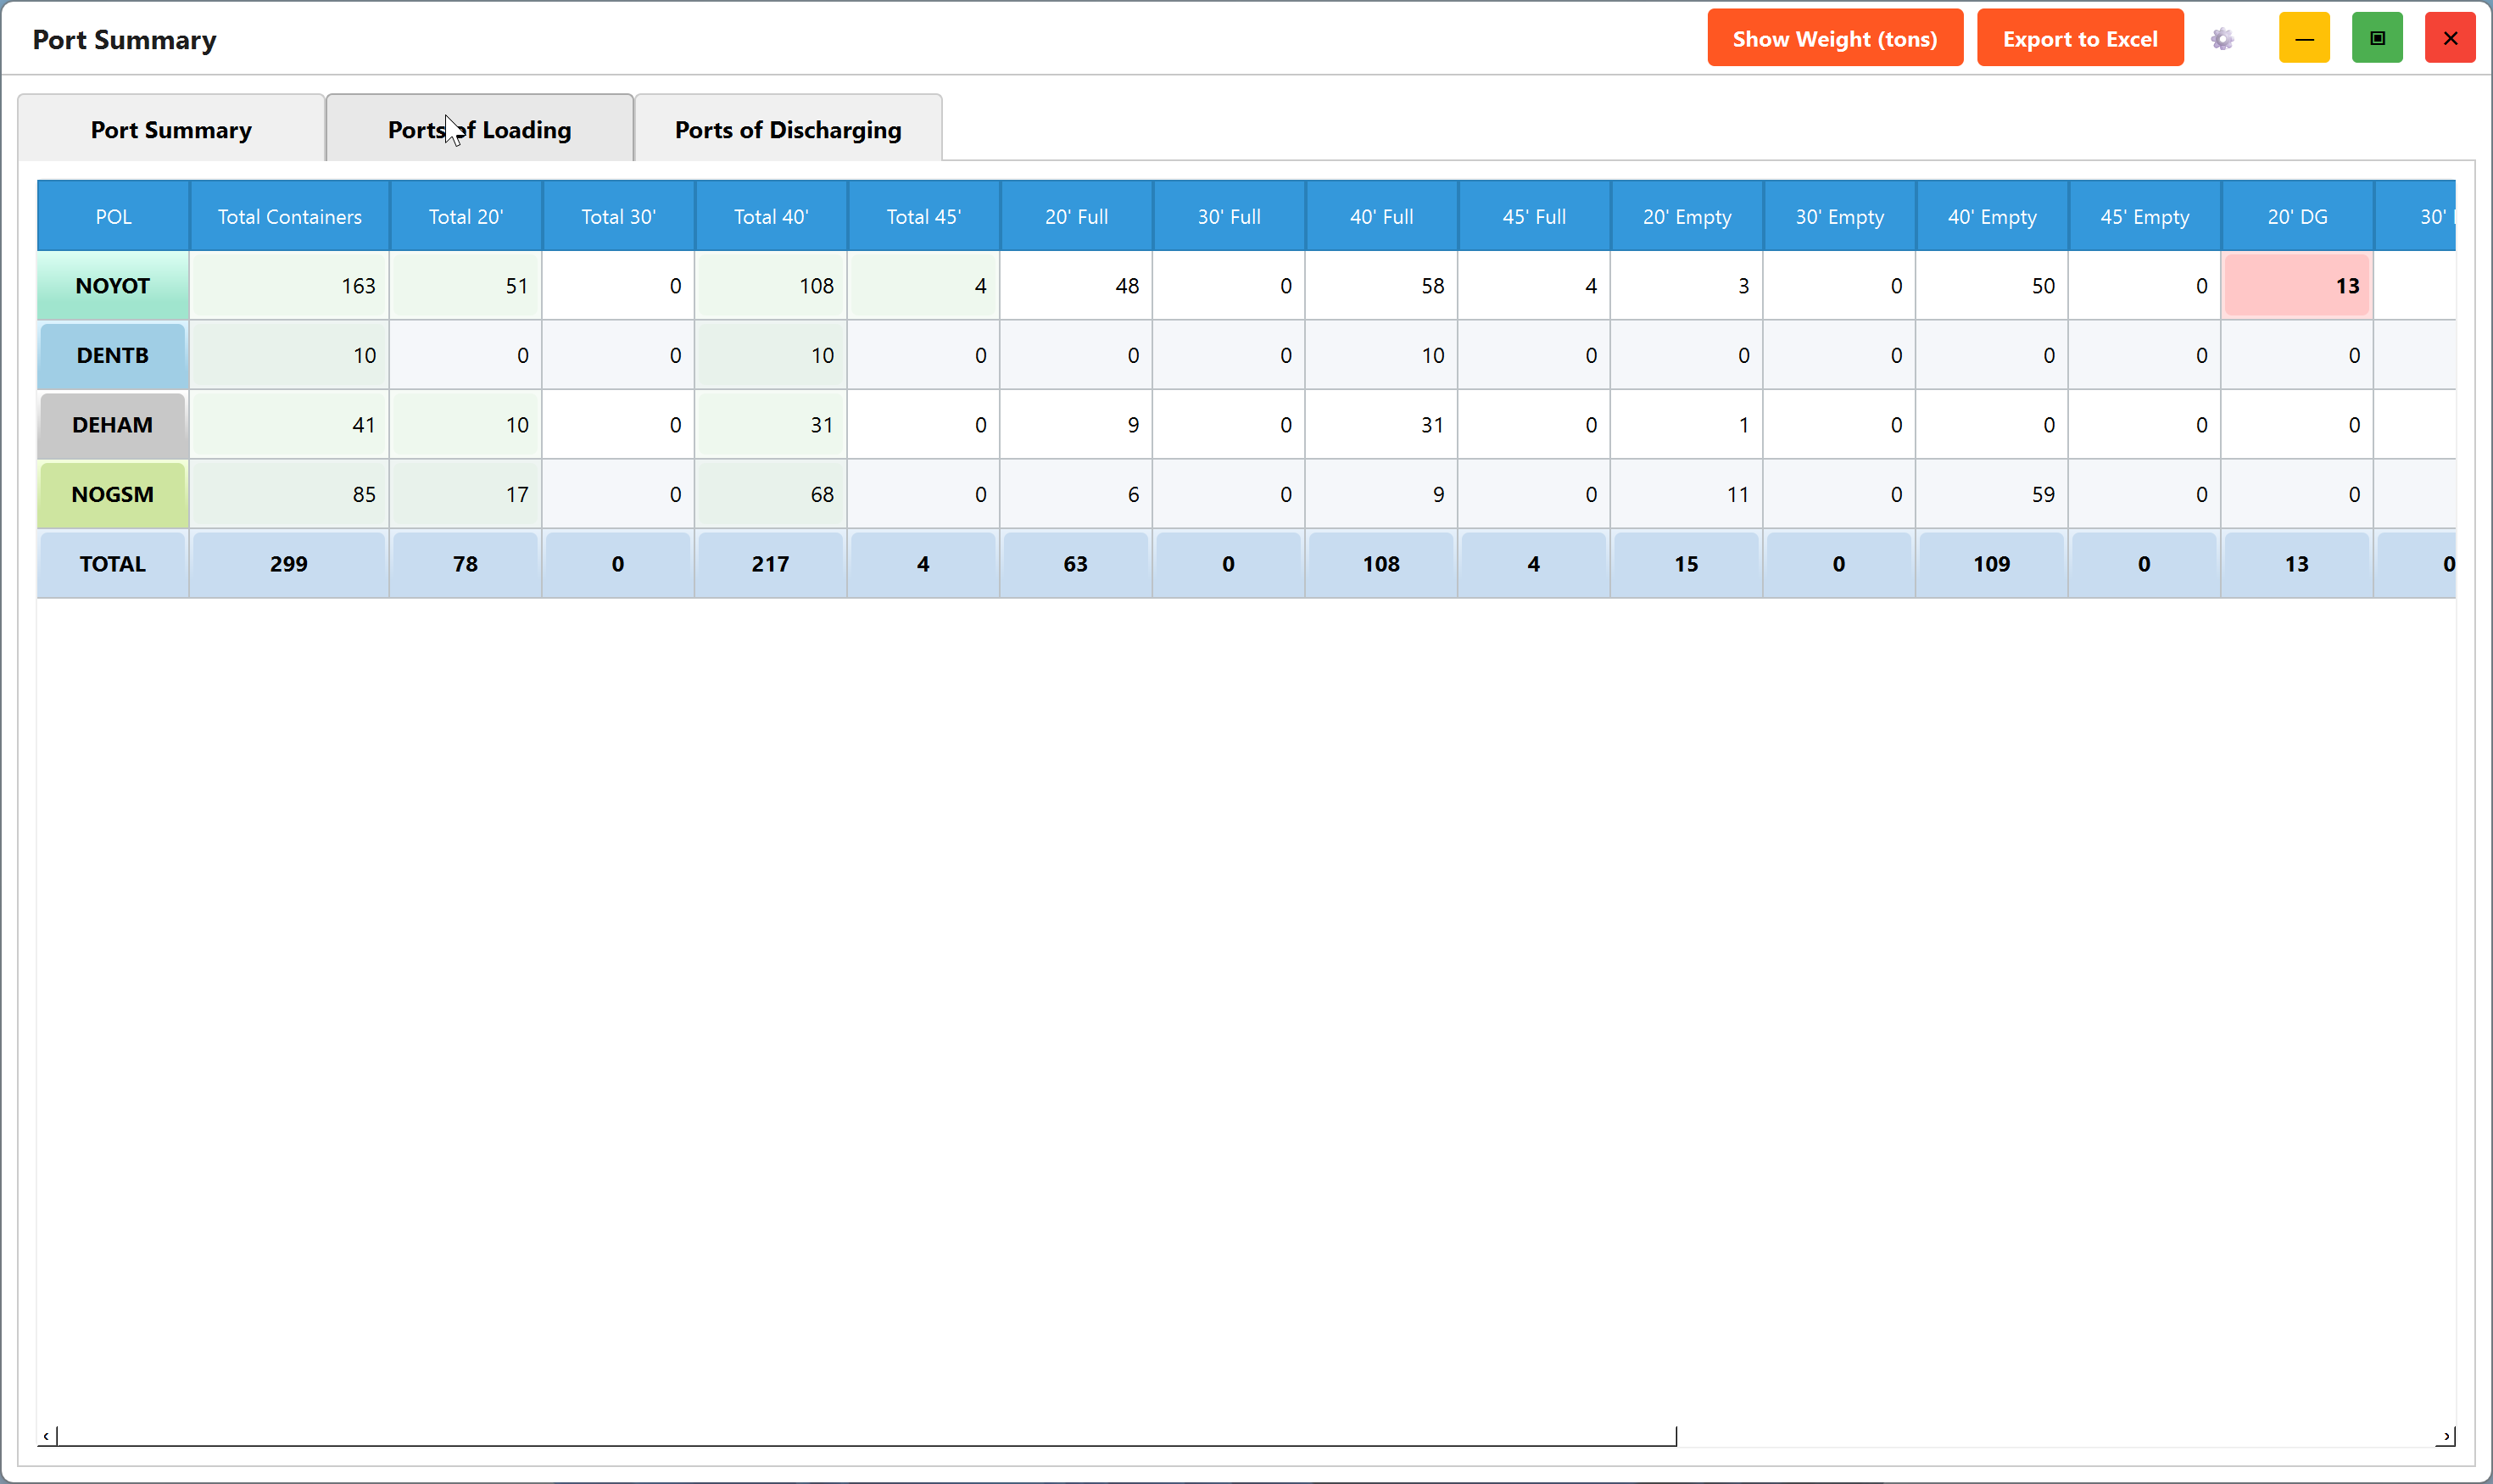Click the highlighted 20' DG value 13 for NOYOT

tap(2297, 285)
